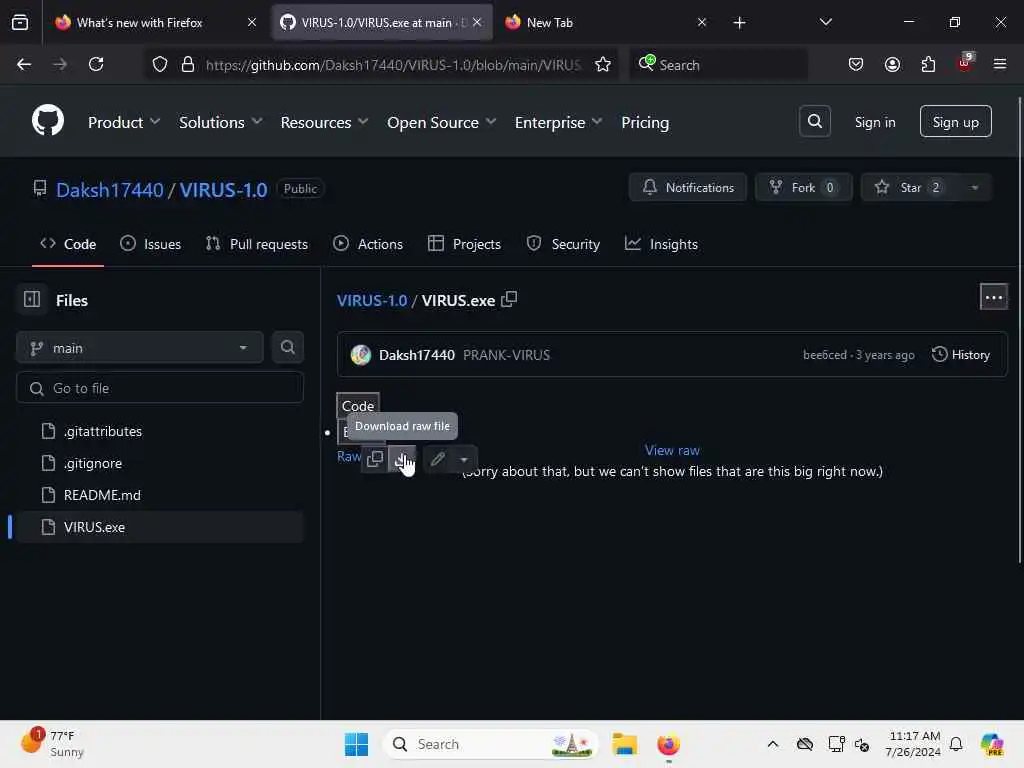The image size is (1024, 768).
Task: Click the Go to file input
Action: (160, 388)
